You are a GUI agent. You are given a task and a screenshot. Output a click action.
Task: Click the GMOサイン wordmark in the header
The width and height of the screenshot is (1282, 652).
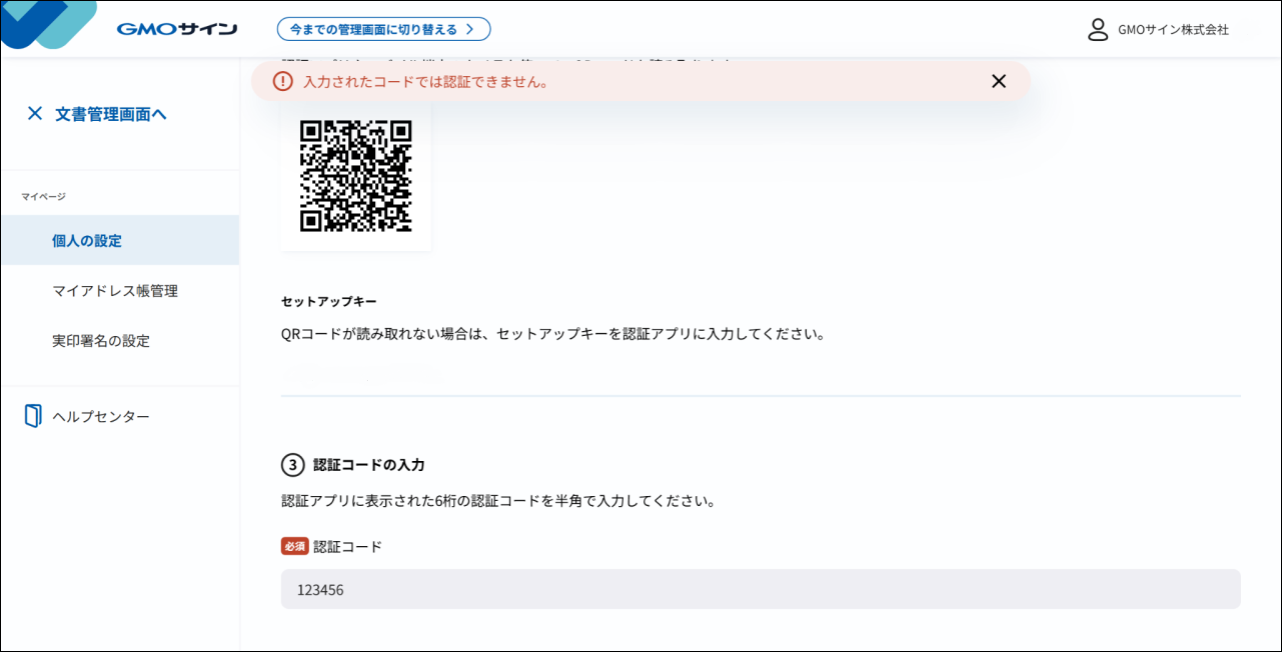tap(177, 29)
